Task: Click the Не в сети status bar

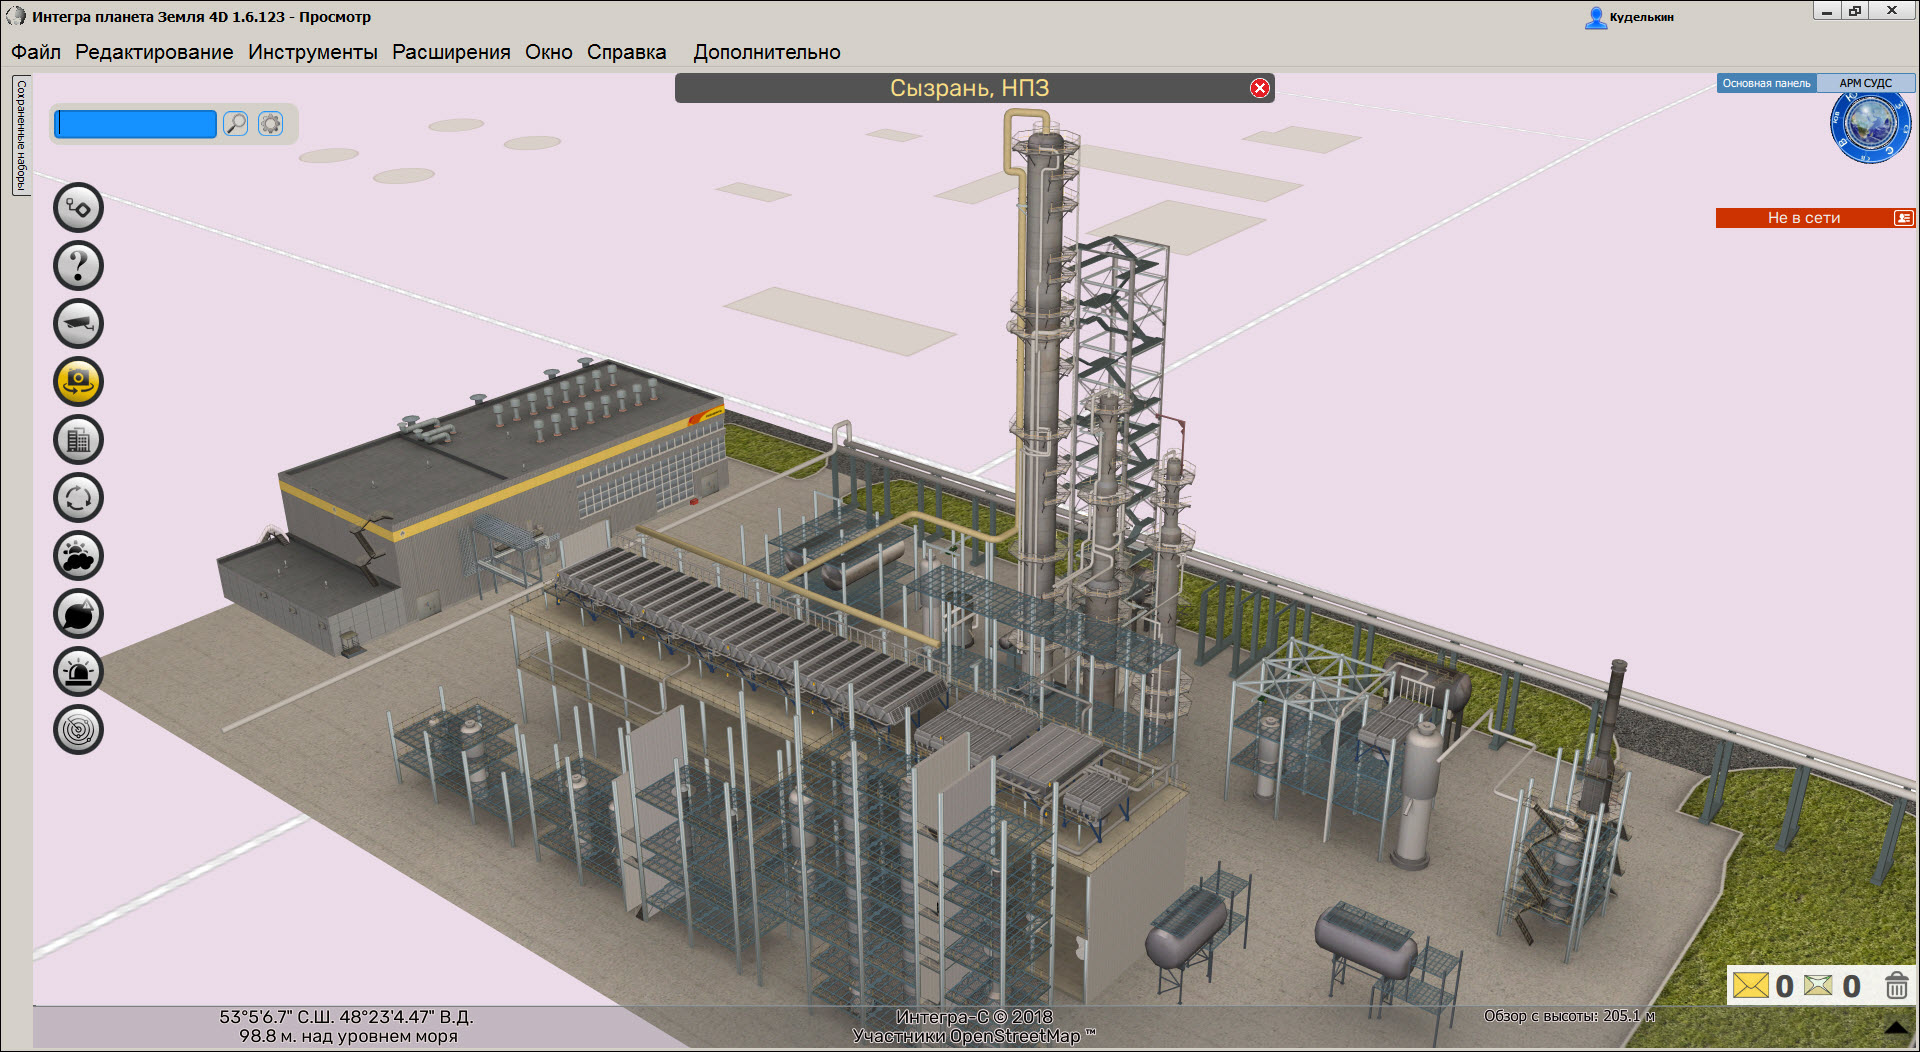Action: [1803, 218]
